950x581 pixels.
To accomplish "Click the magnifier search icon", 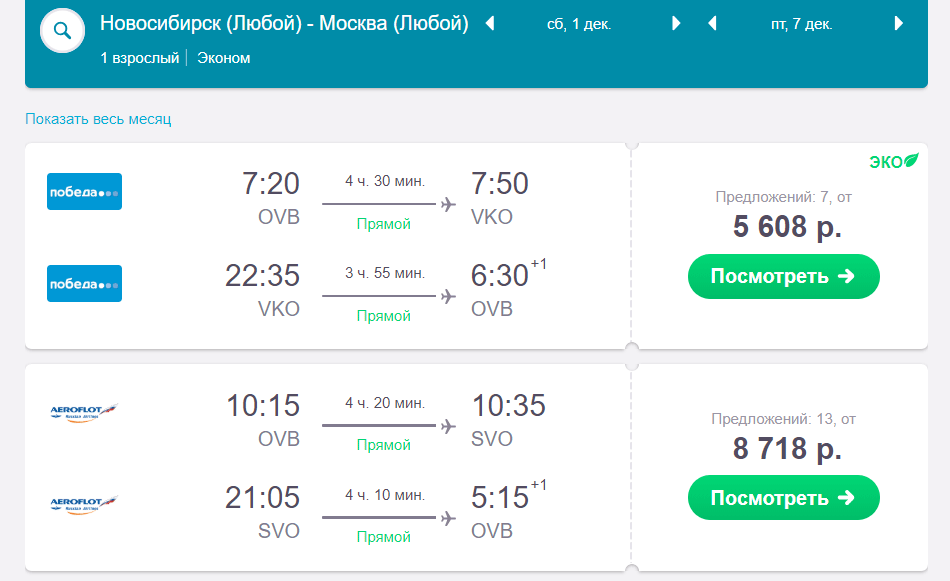I will point(62,30).
